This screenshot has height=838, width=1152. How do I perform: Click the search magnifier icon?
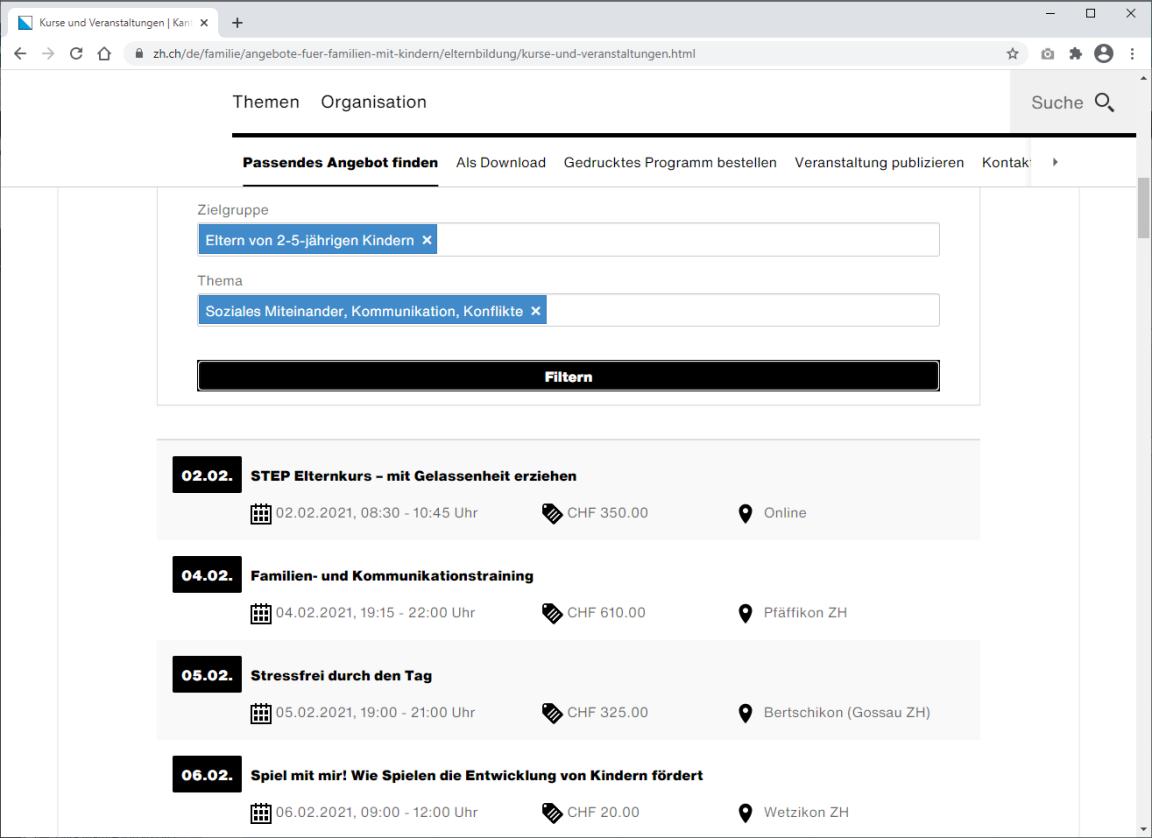(1103, 102)
